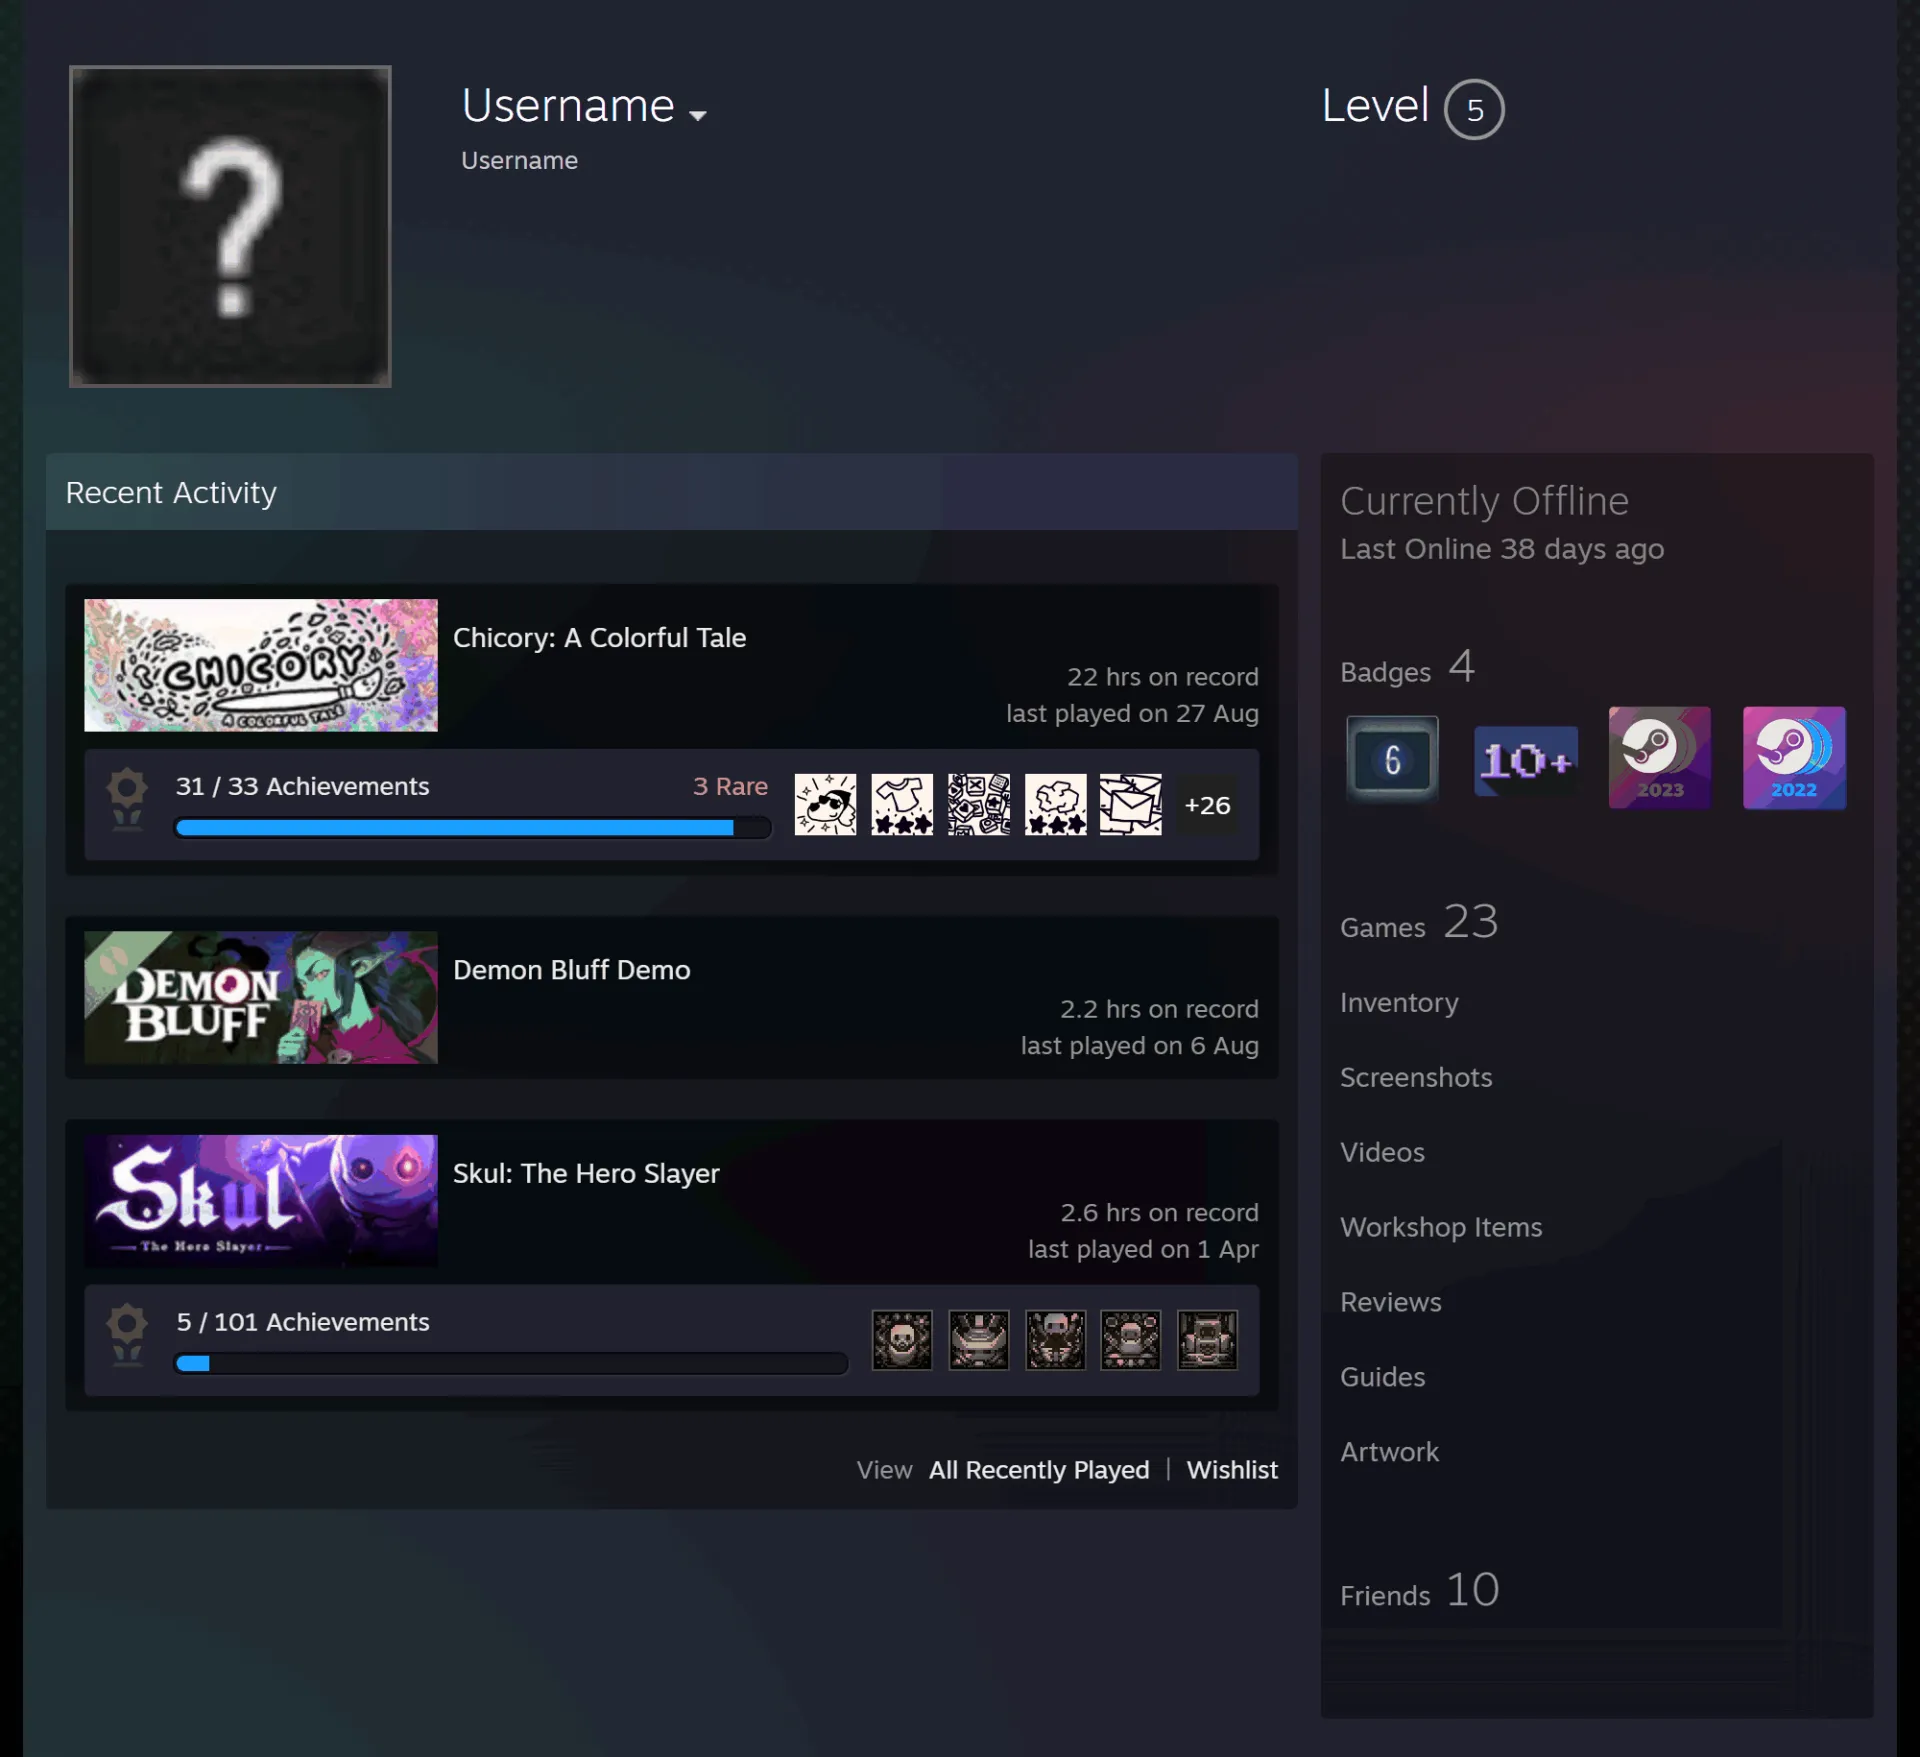Show the +26 more Chicory achievements
The height and width of the screenshot is (1757, 1920).
coord(1207,805)
